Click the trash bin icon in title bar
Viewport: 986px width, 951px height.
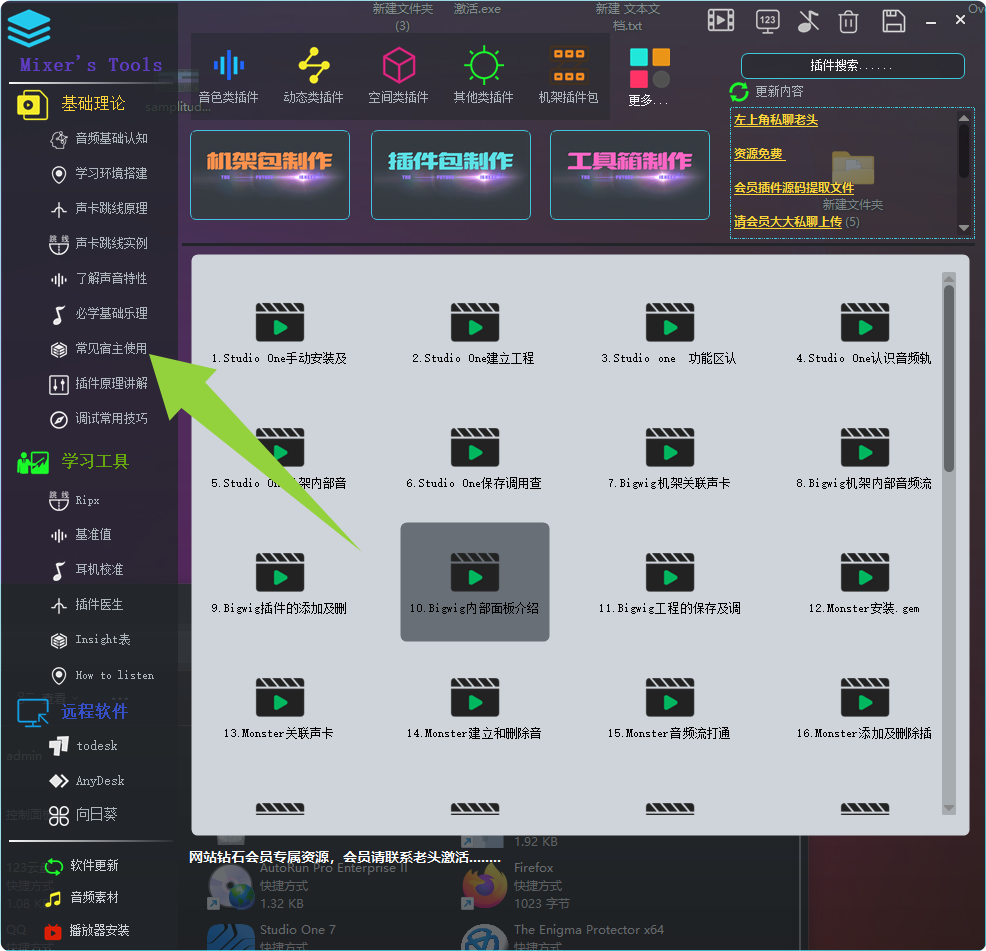coord(848,21)
